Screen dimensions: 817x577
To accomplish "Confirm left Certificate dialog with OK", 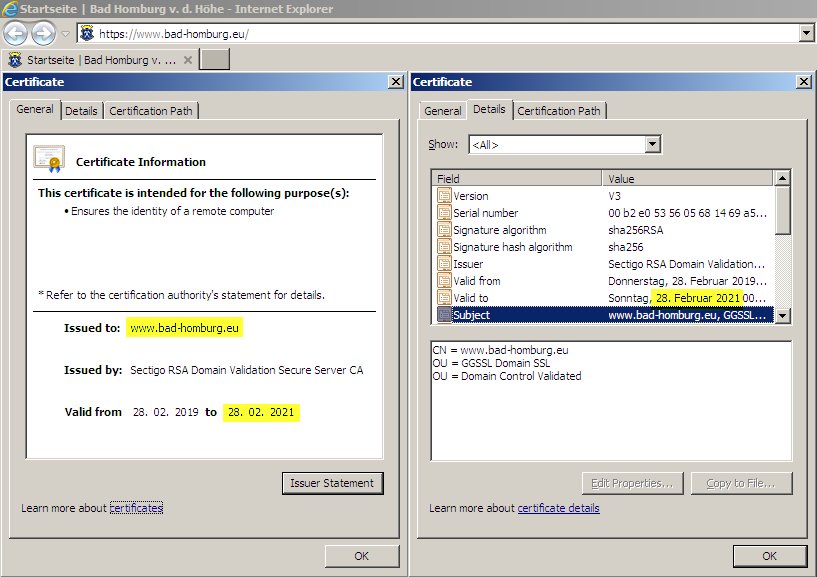I will [x=362, y=556].
